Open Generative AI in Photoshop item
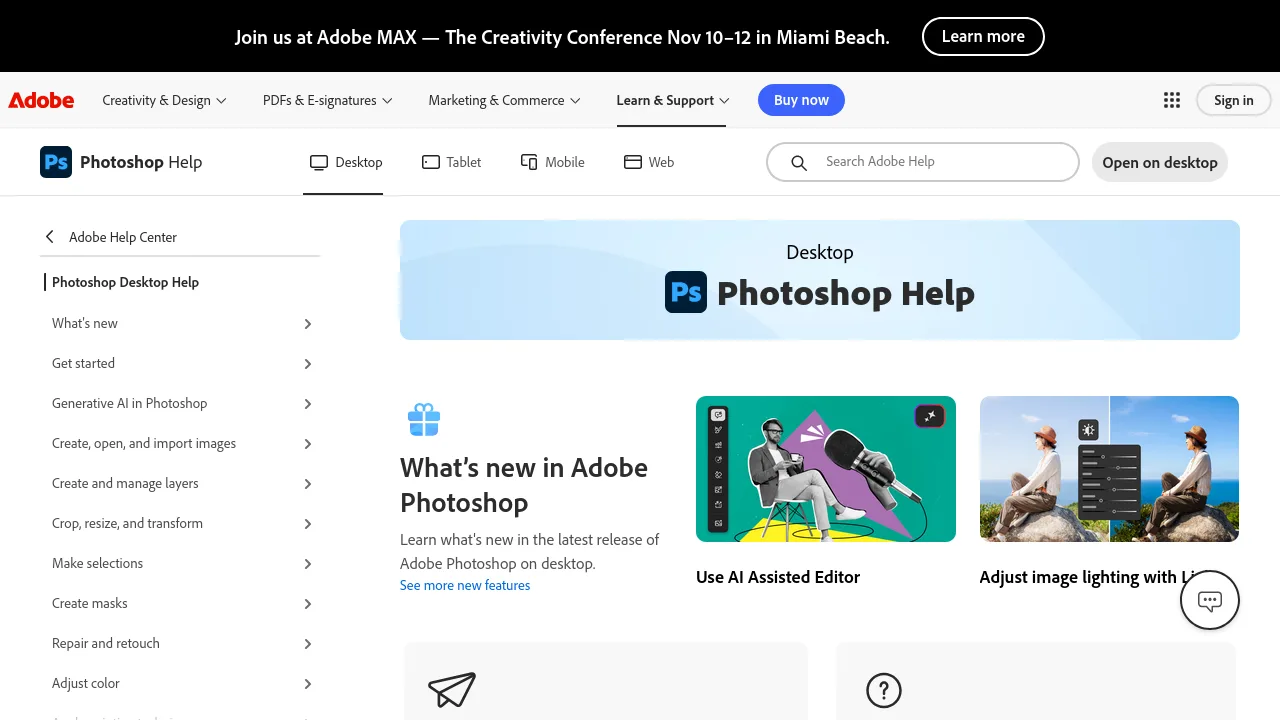The height and width of the screenshot is (720, 1280). click(129, 403)
